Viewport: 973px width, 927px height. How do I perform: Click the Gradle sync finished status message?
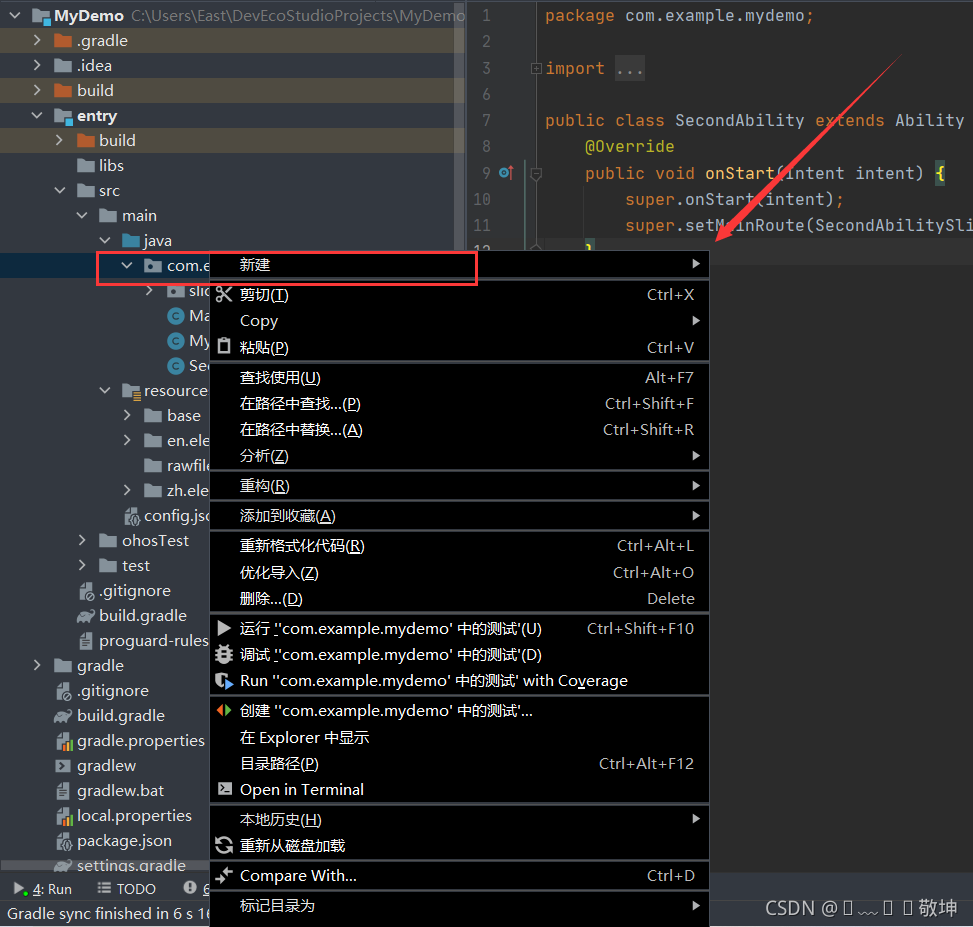[x=107, y=913]
